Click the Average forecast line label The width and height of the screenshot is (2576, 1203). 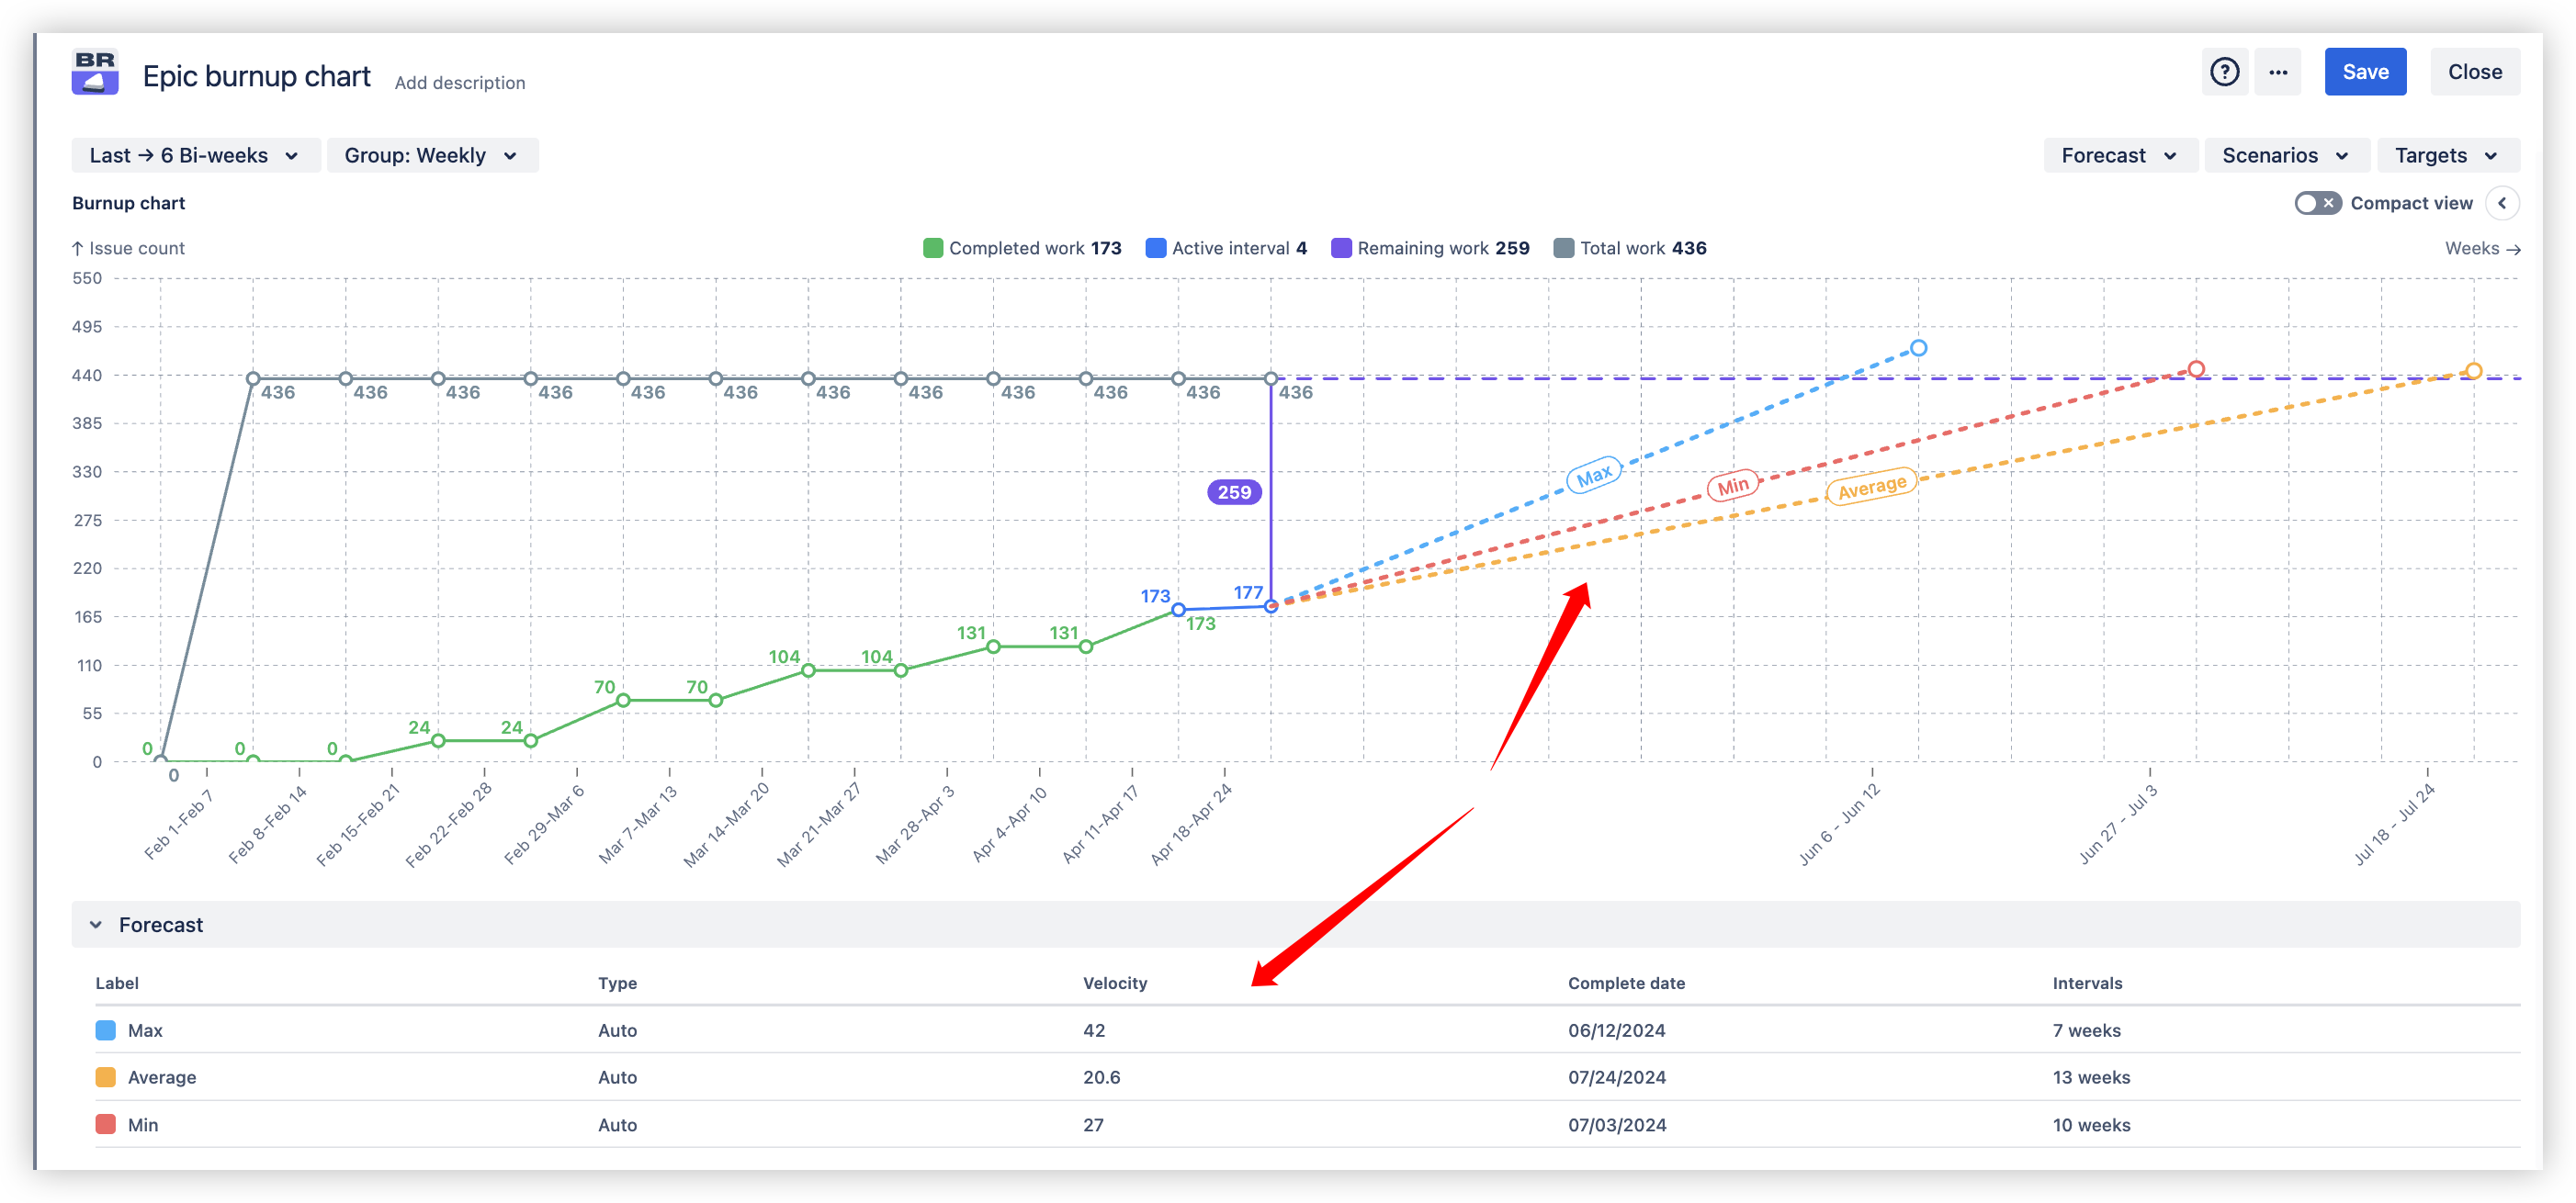1872,487
